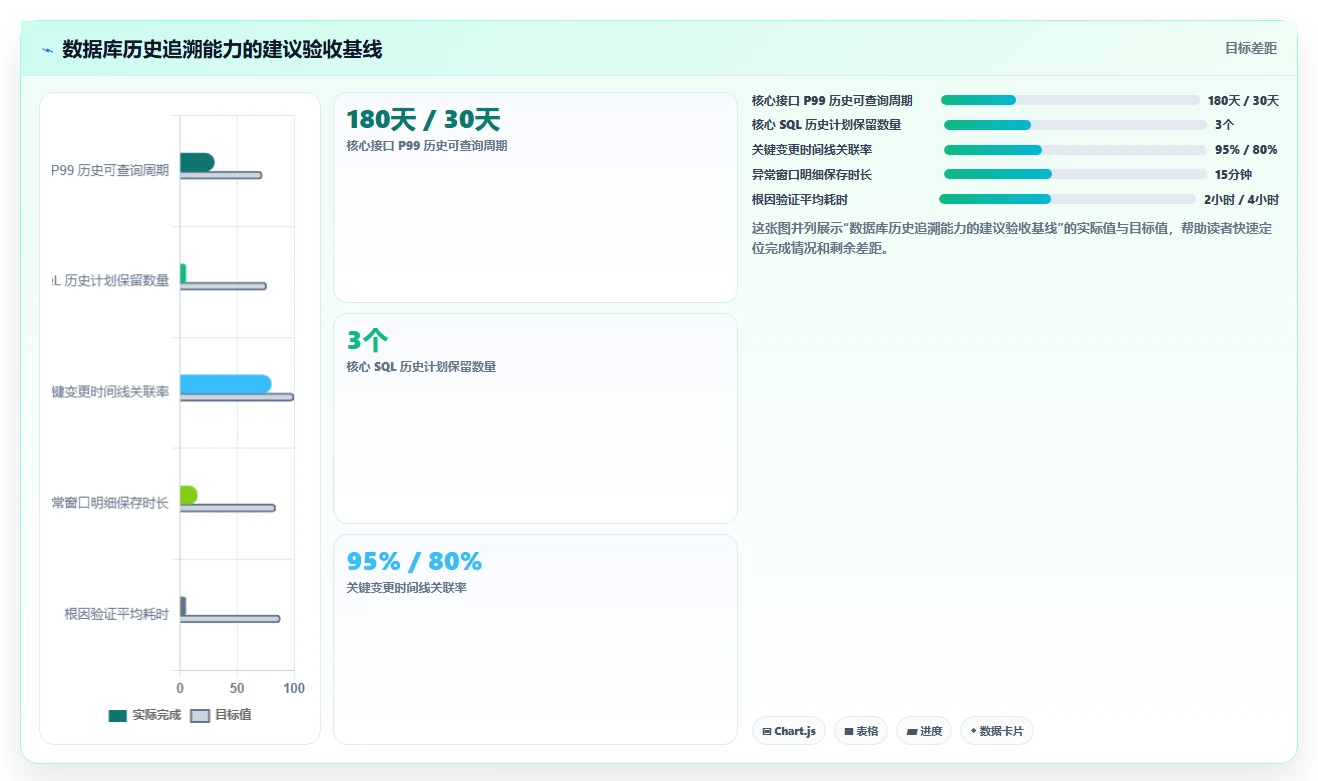Viewport: 1318px width, 781px height.
Task: Click progress row label 核心 SQL 历史计划保留数量
Action: click(826, 125)
